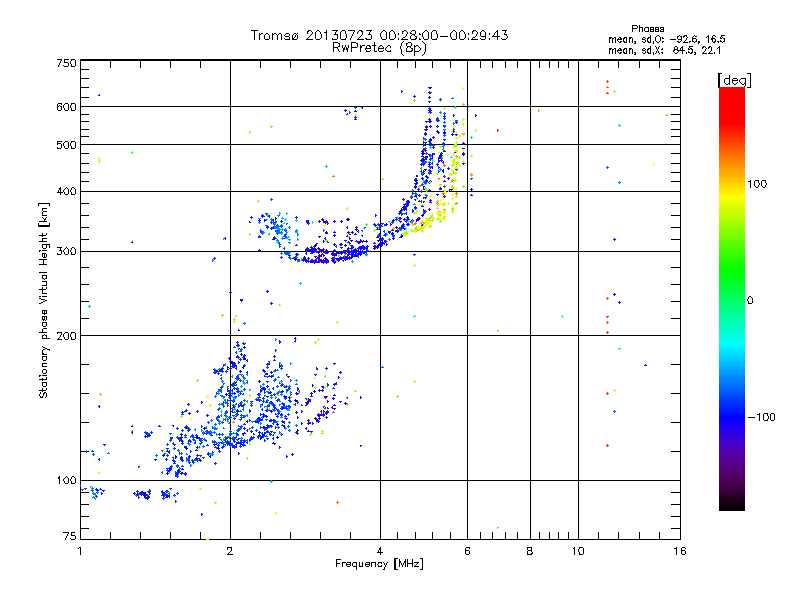800x600 pixels.
Task: Click the y-axis tick label '75'
Action: pos(70,536)
